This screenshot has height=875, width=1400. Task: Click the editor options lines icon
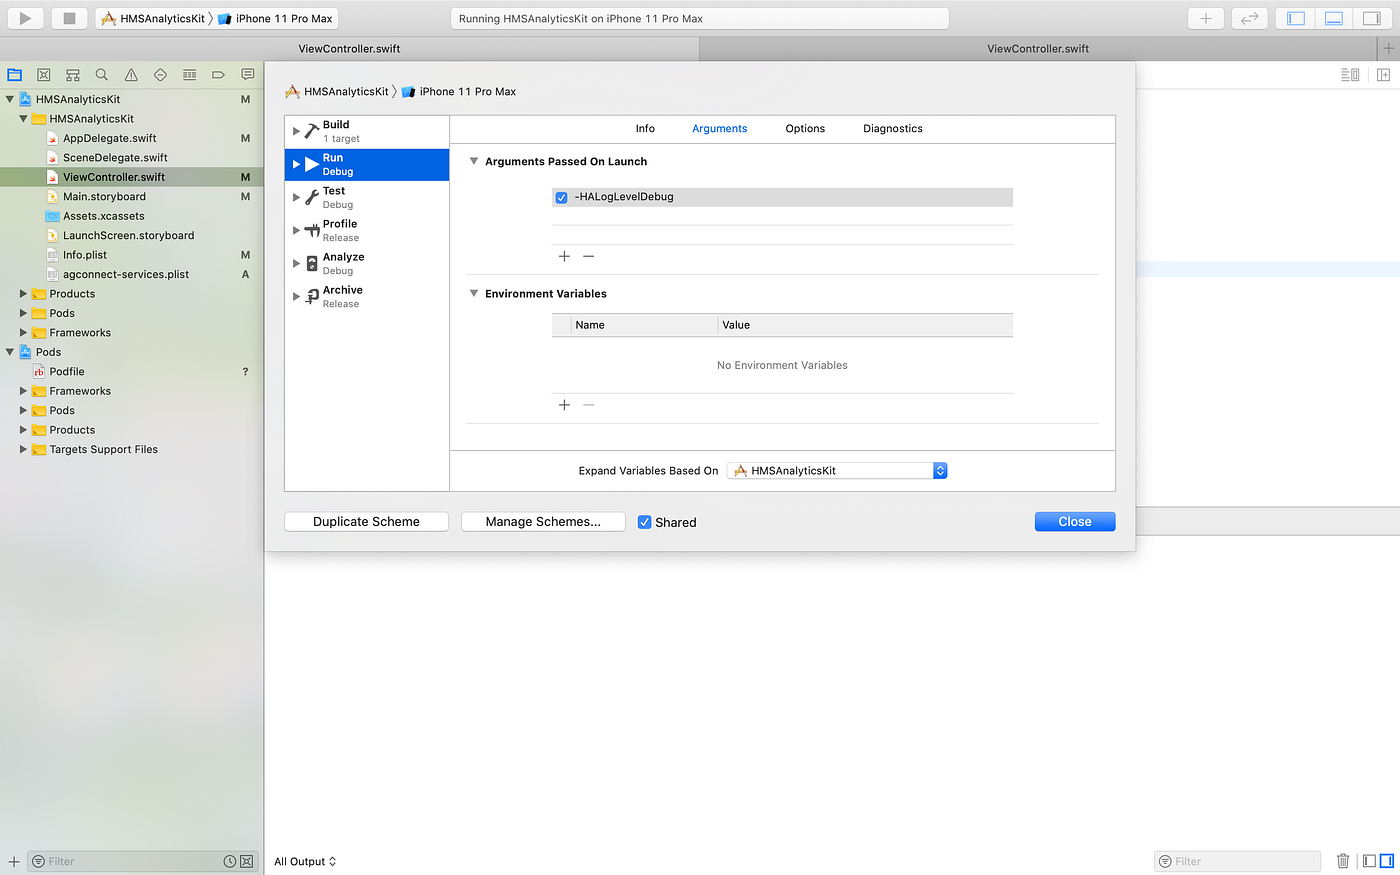[1350, 75]
